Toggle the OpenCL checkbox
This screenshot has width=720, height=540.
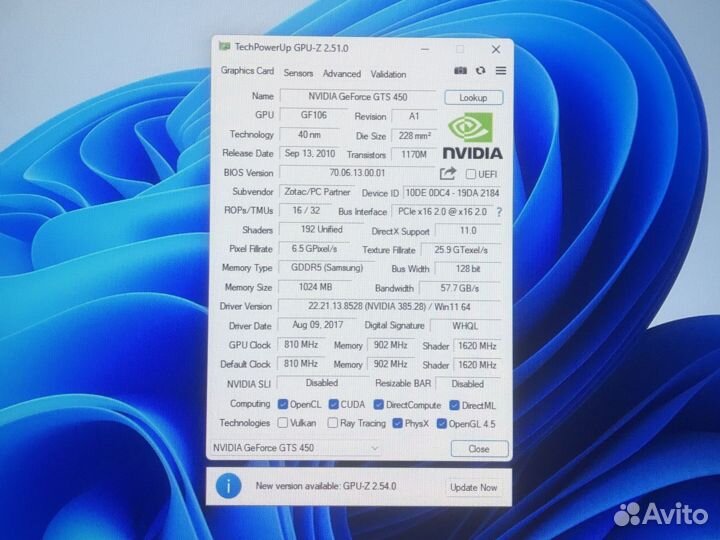283,405
